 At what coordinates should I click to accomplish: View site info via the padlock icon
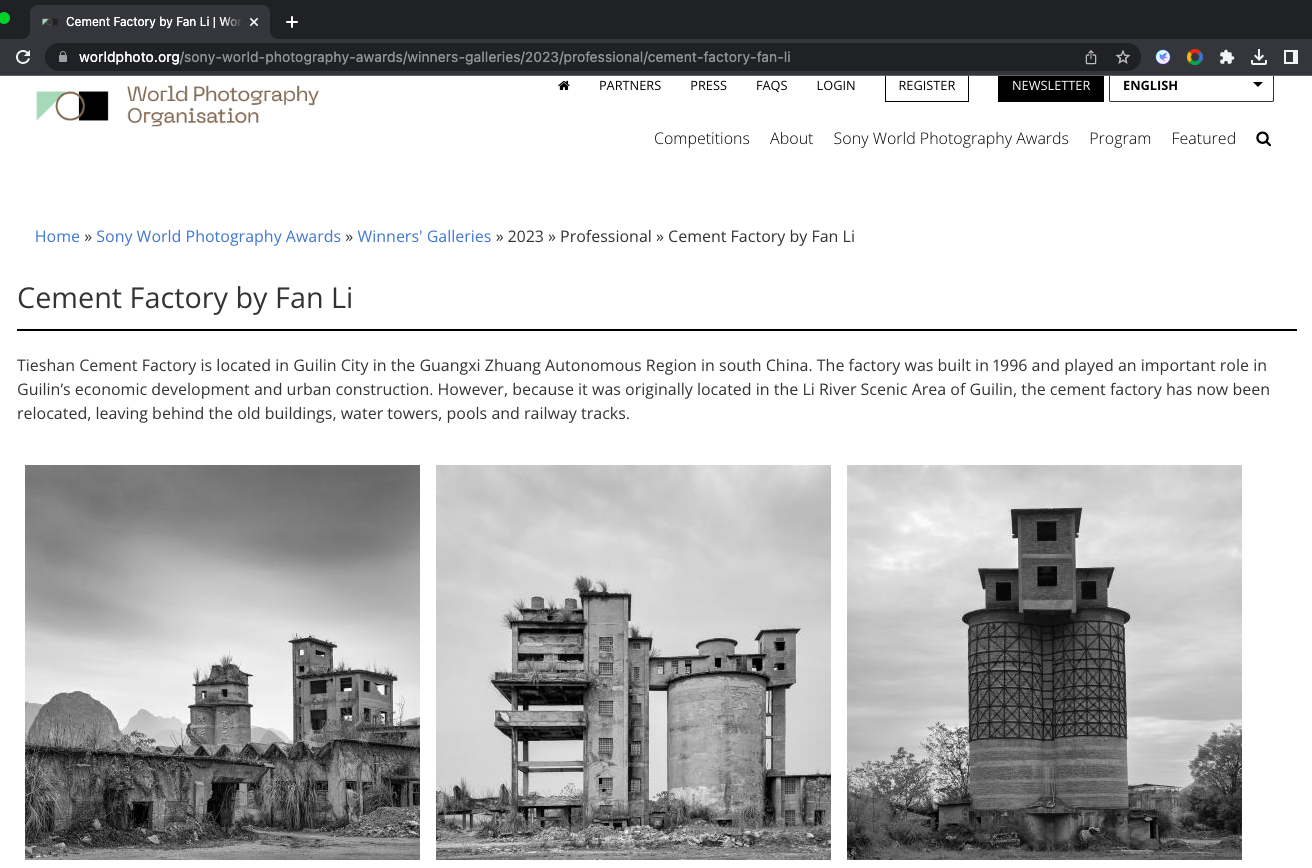[x=63, y=57]
